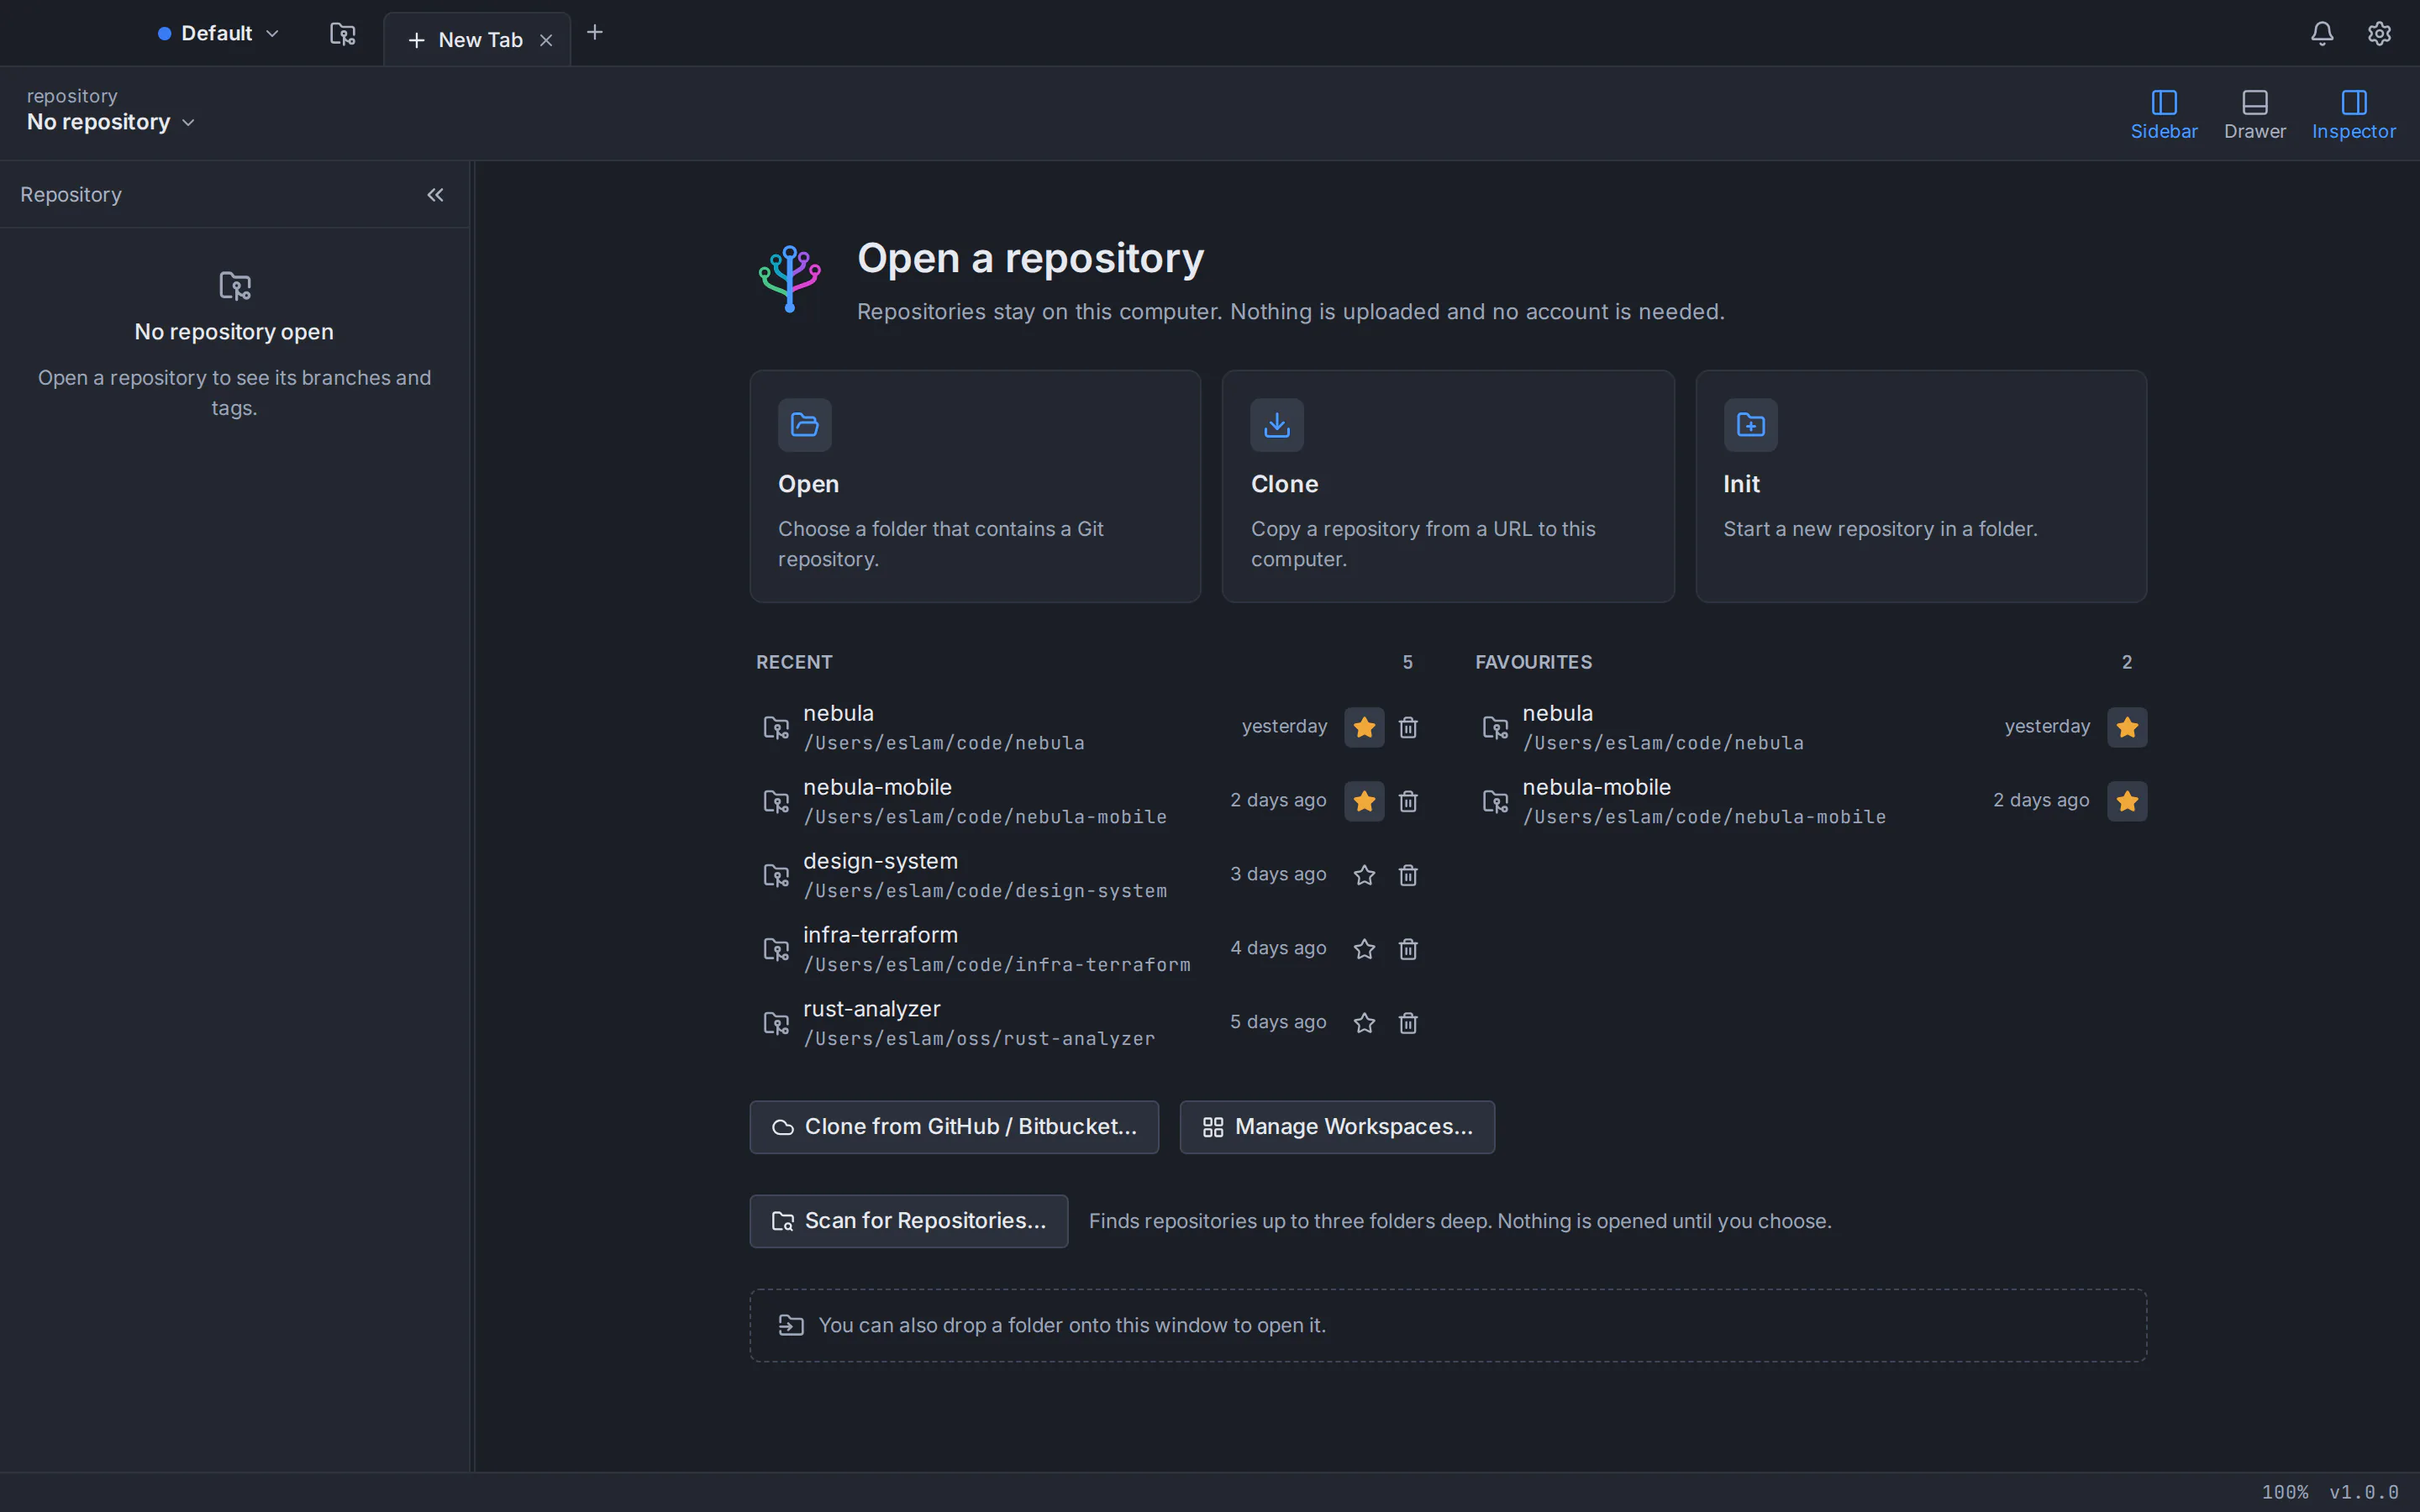Unfavourite nebula-mobile in the Recent list
The image size is (2420, 1512).
coord(1364,801)
